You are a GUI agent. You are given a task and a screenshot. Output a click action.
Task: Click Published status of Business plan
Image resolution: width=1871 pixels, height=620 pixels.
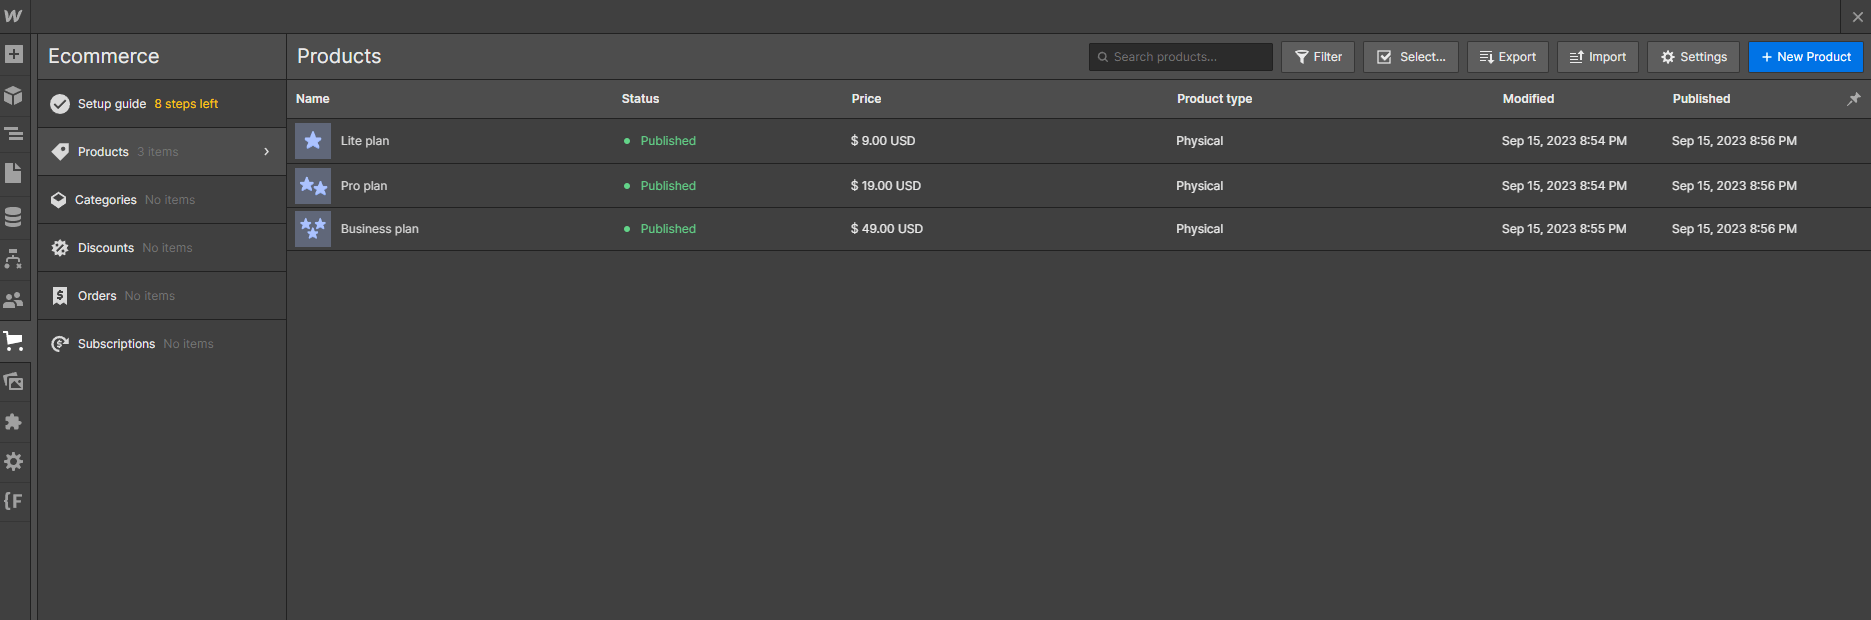(668, 229)
